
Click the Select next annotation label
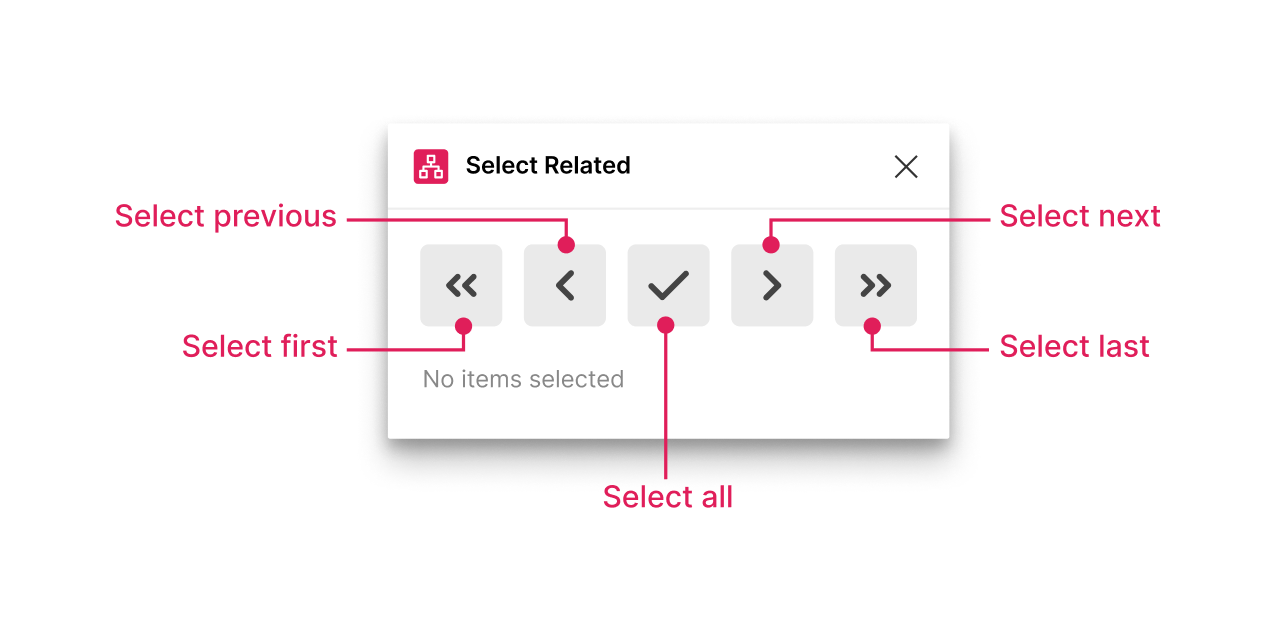1079,216
